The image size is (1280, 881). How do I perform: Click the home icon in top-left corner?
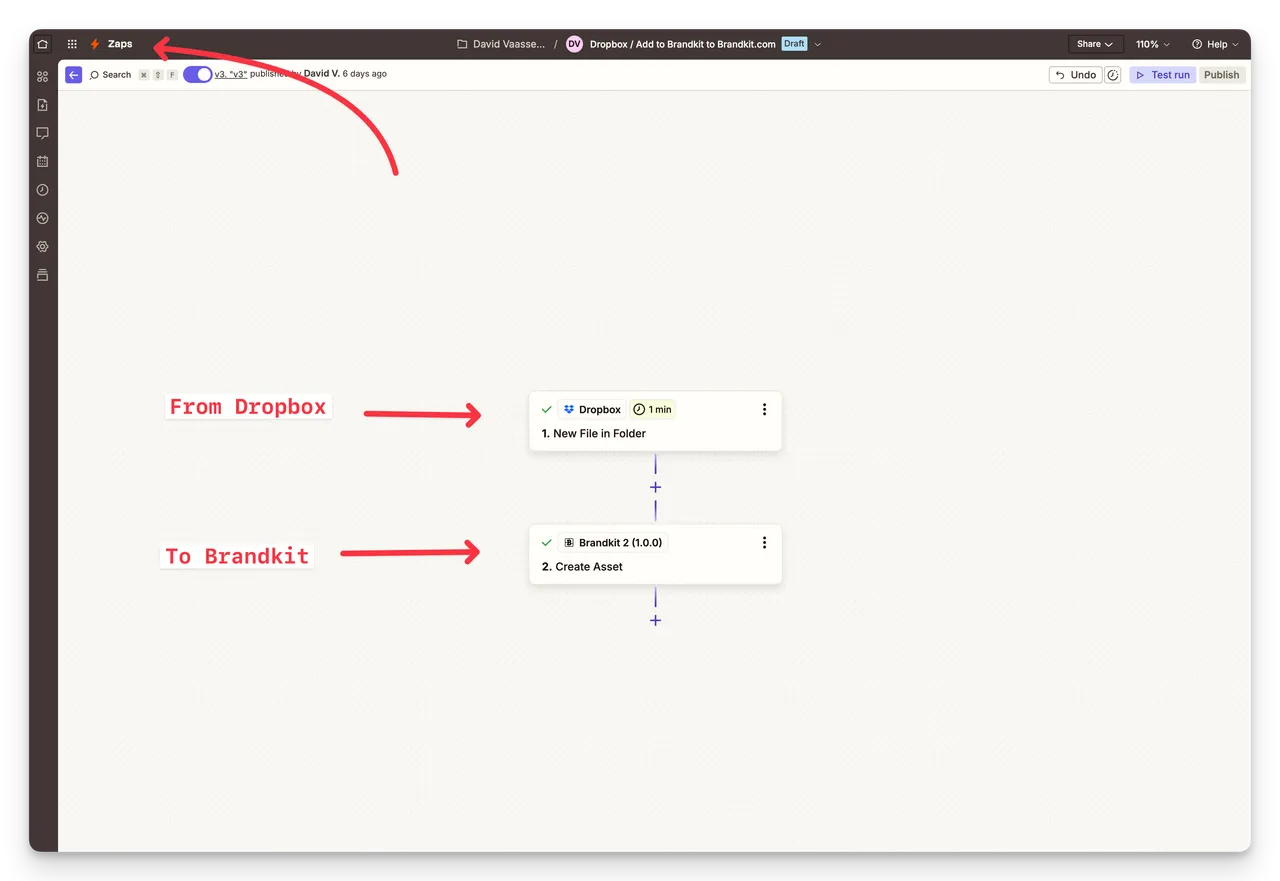click(42, 44)
